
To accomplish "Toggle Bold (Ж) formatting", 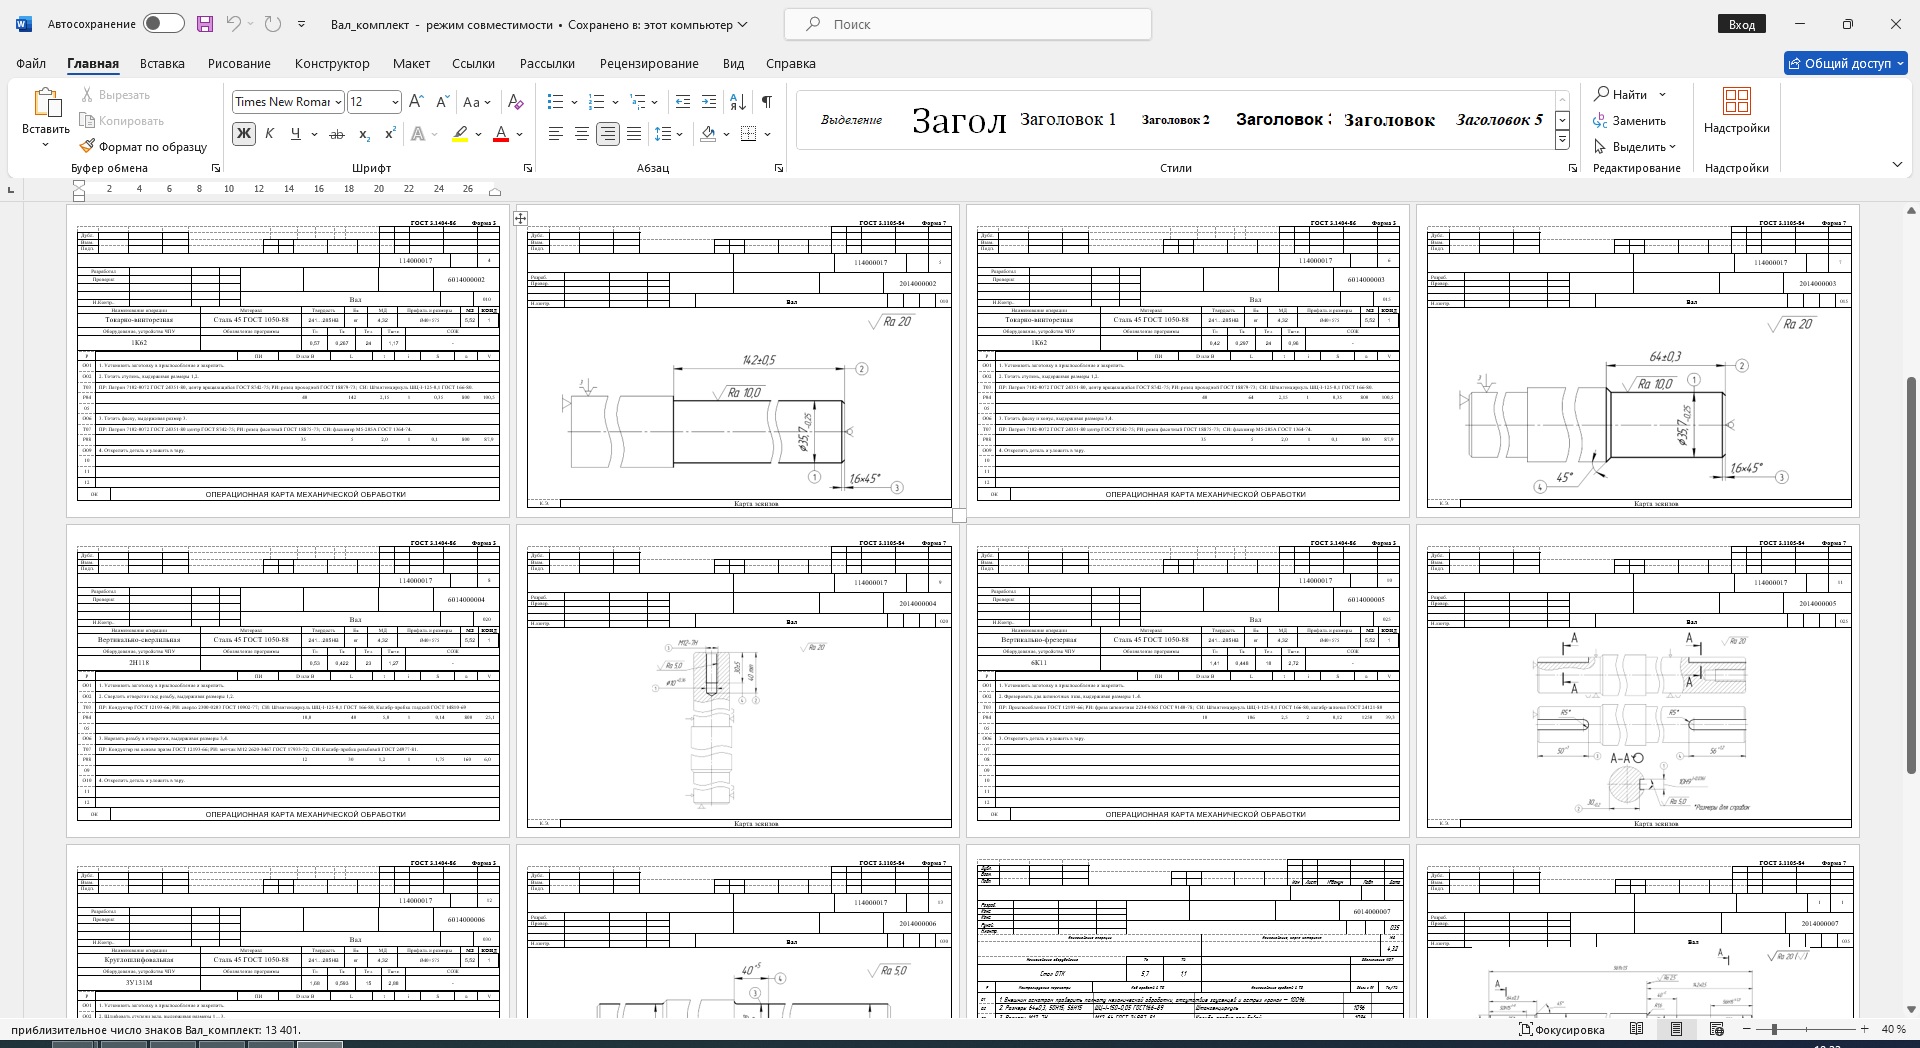I will tap(243, 134).
